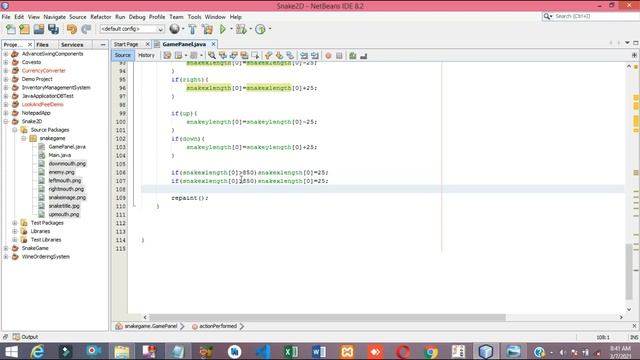Image resolution: width=640 pixels, height=360 pixels.
Task: Click the Profile Project toolbar icon
Action: click(260, 29)
